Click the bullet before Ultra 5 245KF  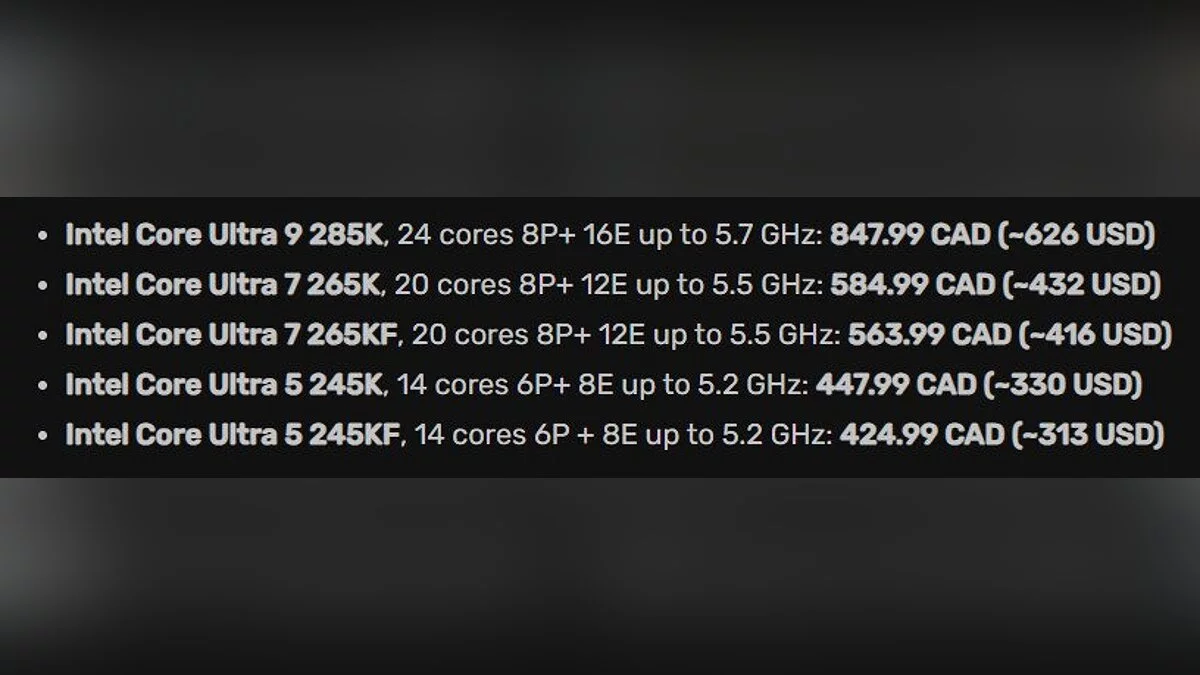tap(41, 436)
